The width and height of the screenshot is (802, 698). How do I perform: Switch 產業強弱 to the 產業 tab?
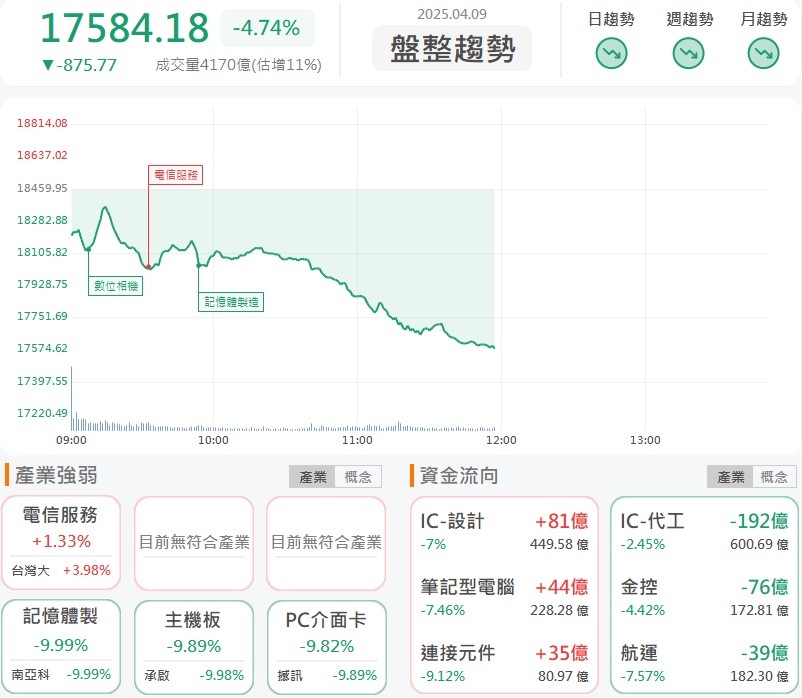(x=313, y=477)
